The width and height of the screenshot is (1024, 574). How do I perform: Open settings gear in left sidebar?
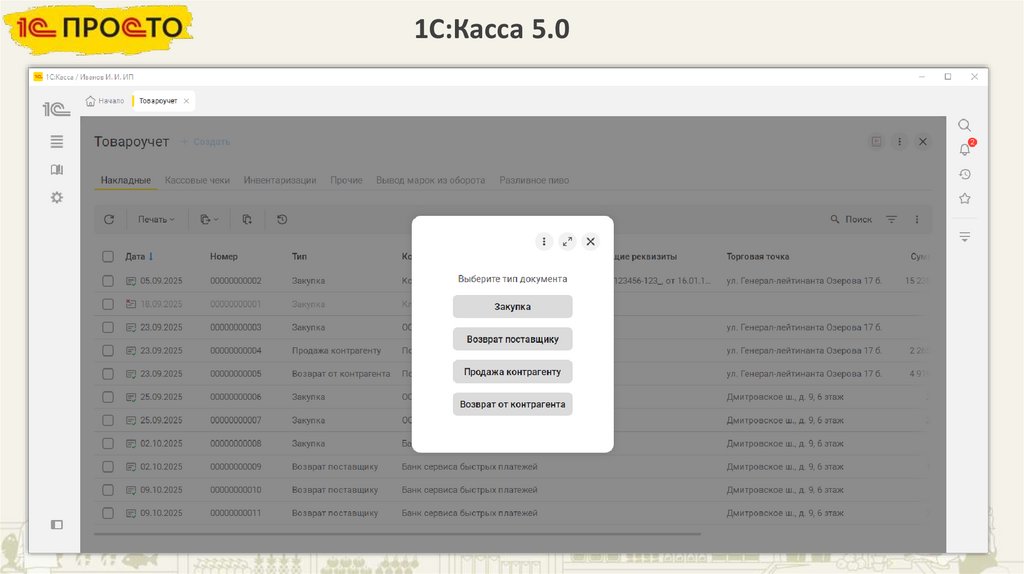coord(57,197)
